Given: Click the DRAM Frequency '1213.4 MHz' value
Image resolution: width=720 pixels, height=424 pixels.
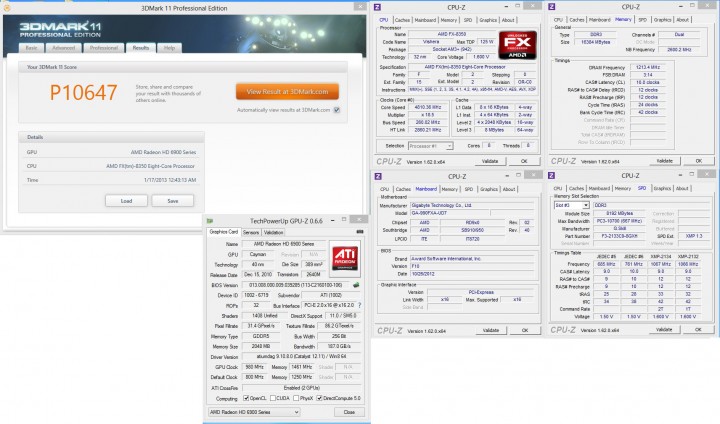Looking at the screenshot, I should click(648, 67).
